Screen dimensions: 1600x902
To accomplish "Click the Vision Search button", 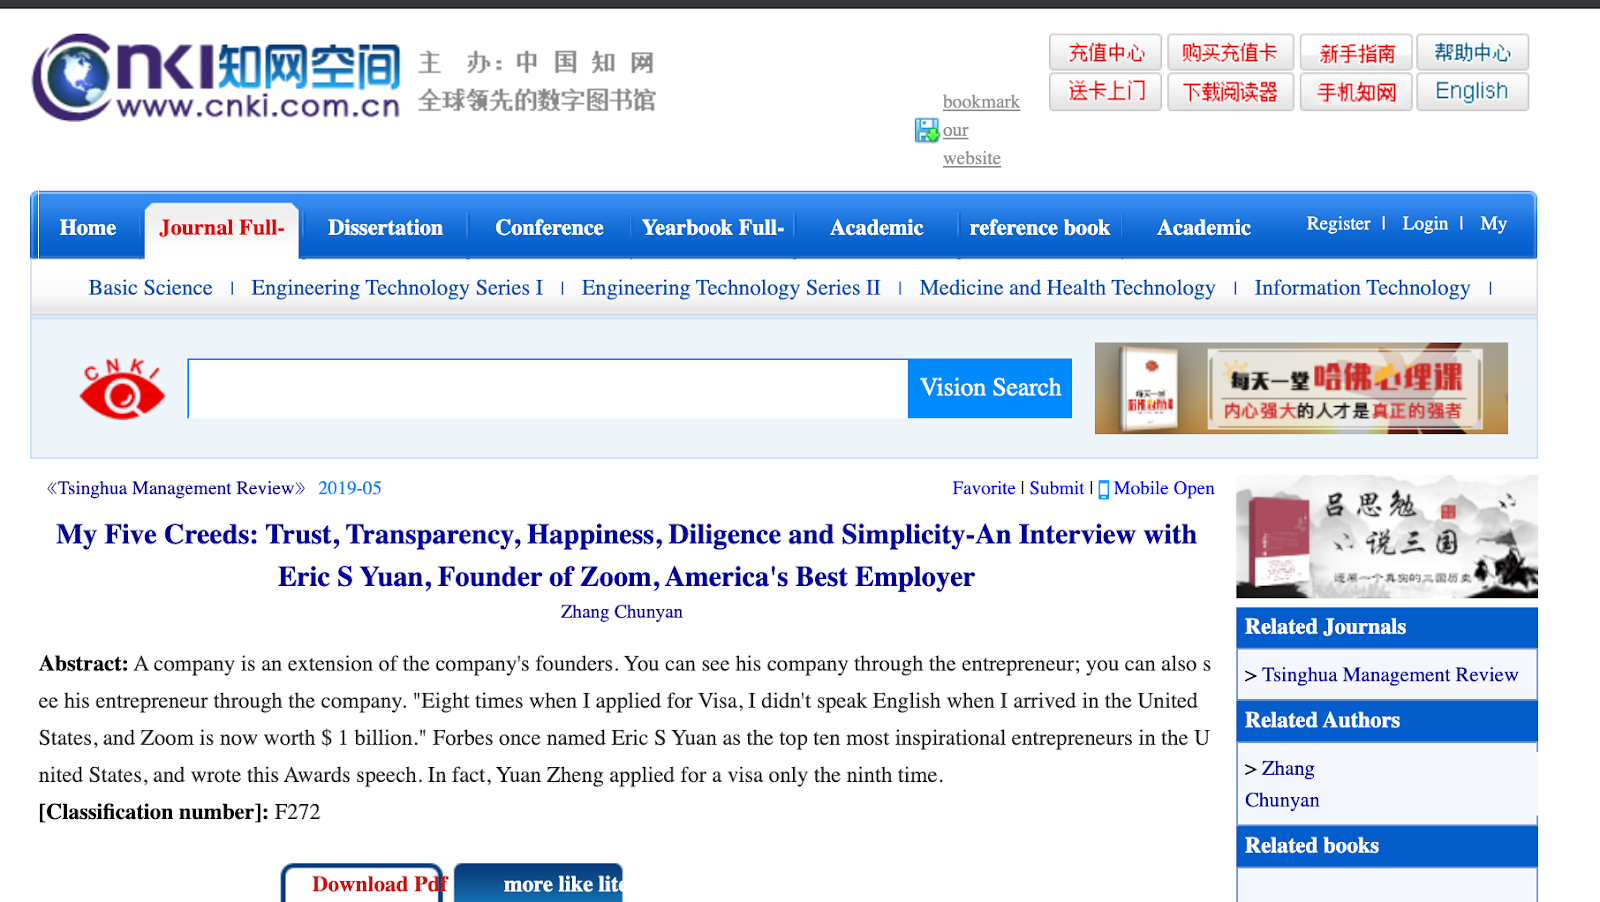I will (x=990, y=388).
